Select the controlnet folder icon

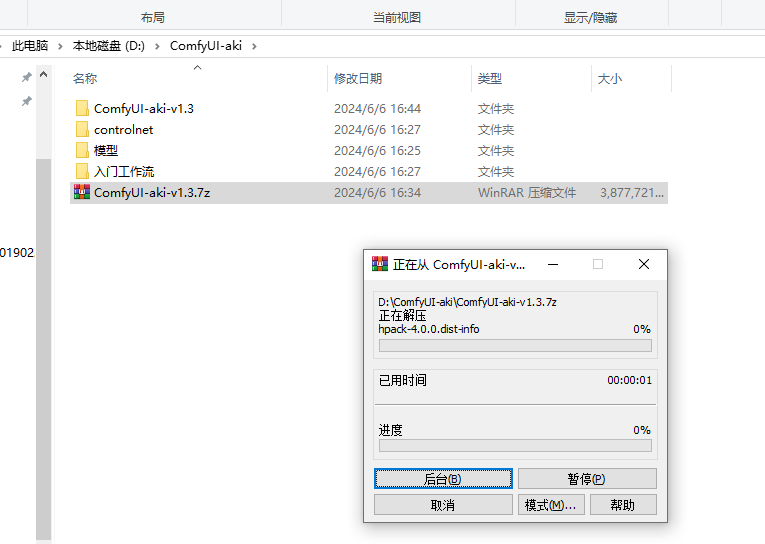click(x=82, y=129)
